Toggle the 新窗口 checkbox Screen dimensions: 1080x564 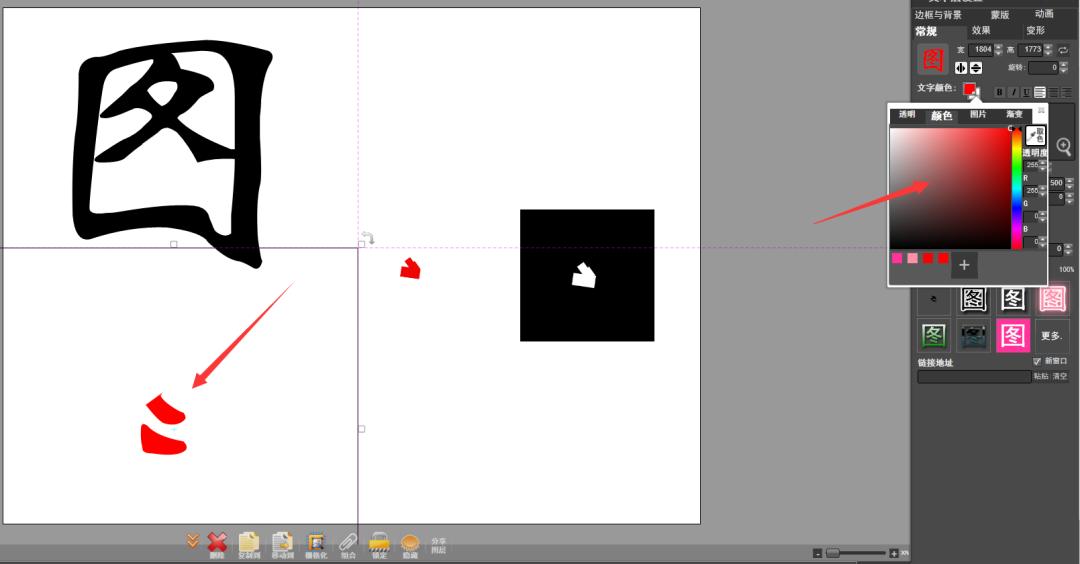coord(1037,361)
